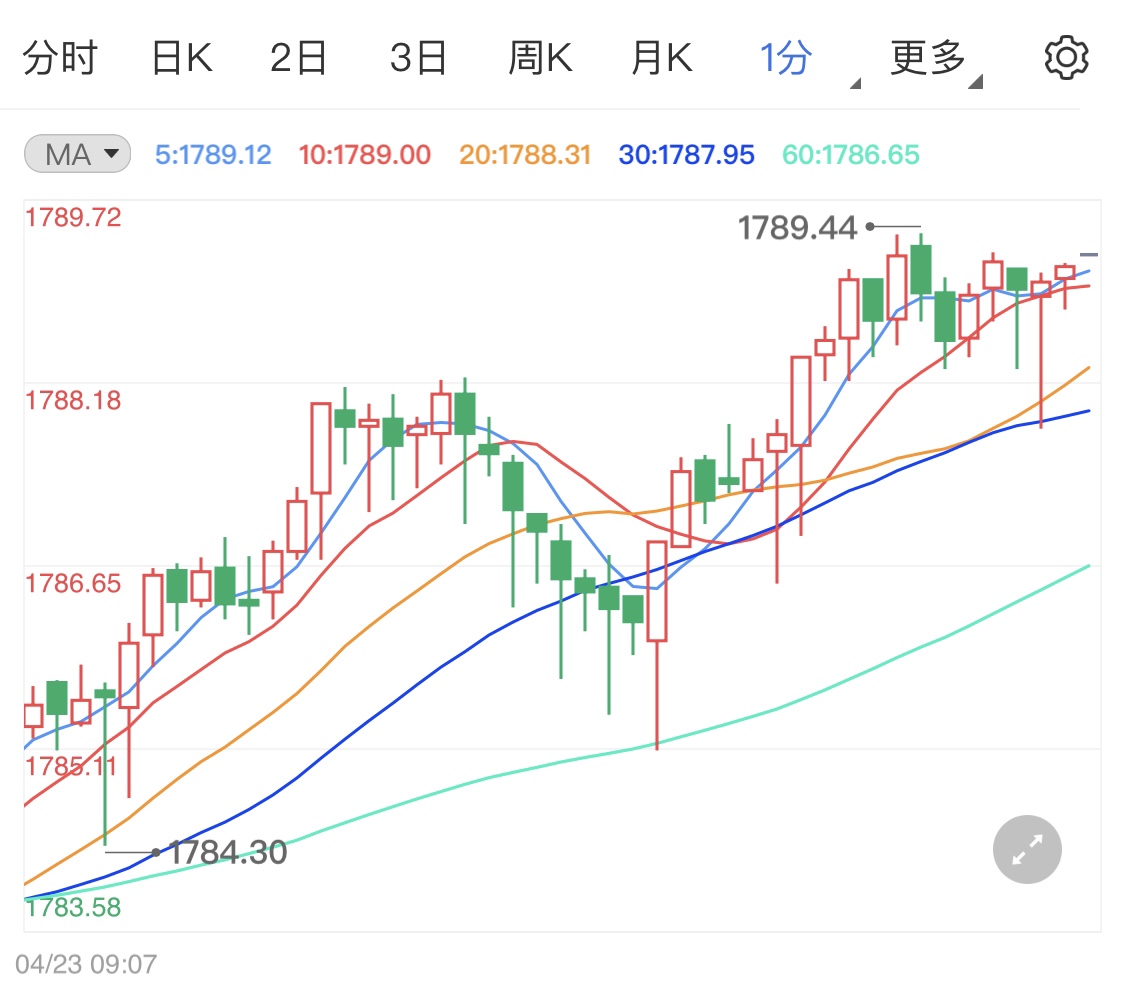Click MA20 value 20:1788.31
The height and width of the screenshot is (996, 1125).
tap(525, 154)
